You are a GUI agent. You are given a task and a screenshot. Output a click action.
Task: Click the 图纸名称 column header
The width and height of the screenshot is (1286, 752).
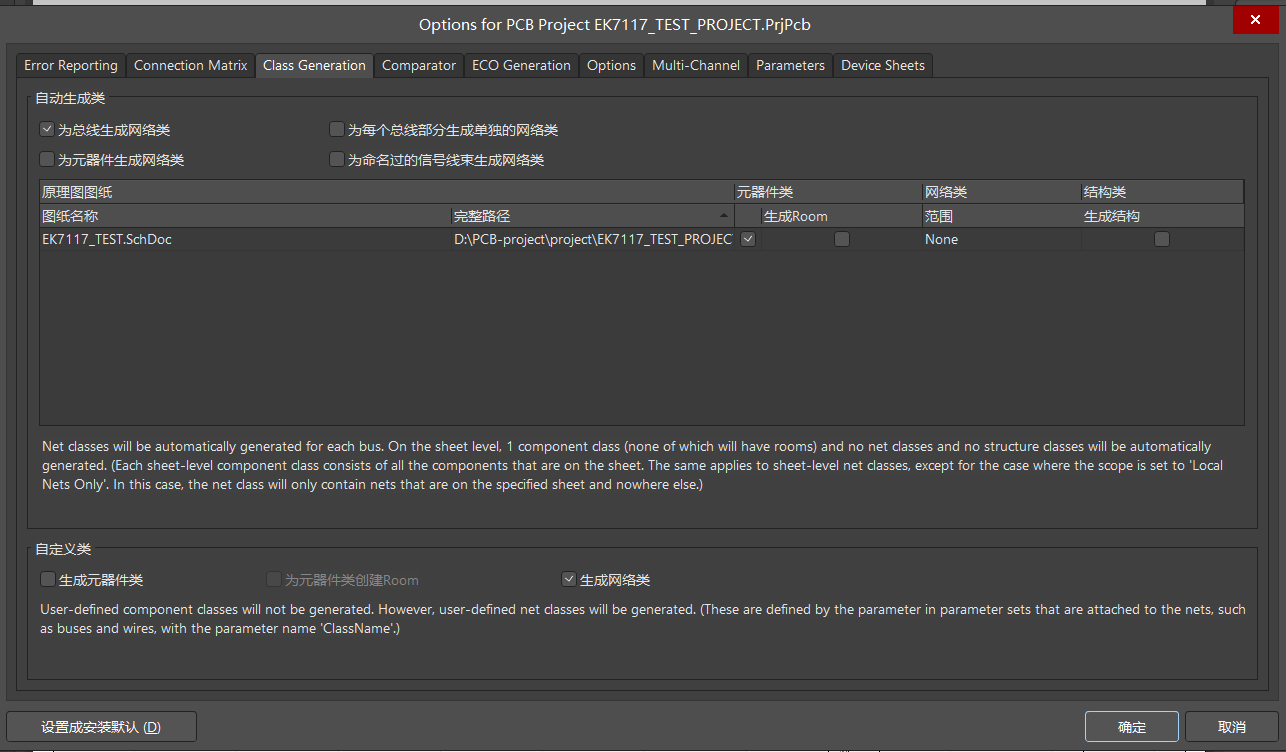[245, 216]
